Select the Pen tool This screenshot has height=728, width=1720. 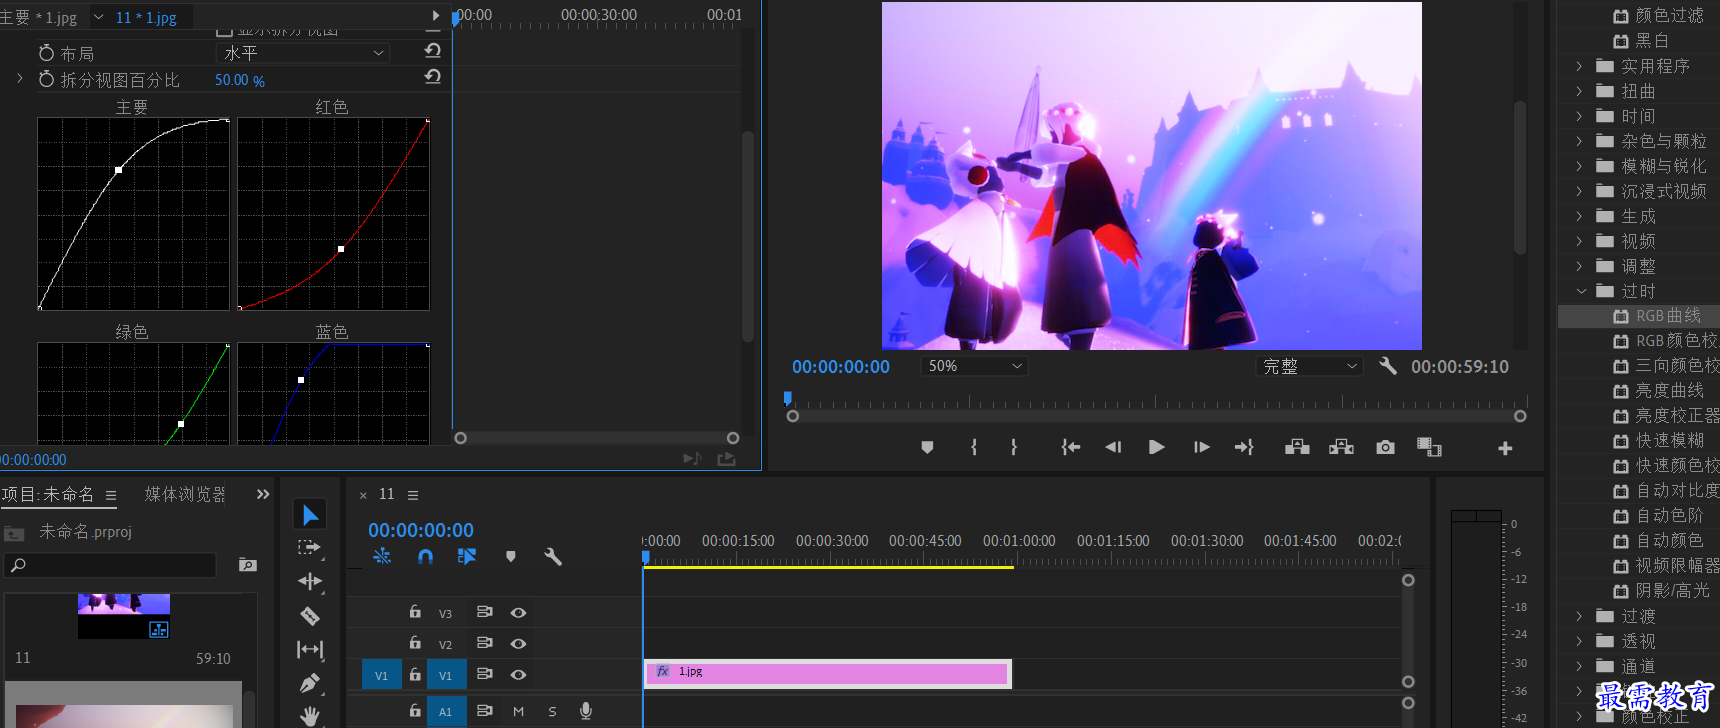click(x=310, y=684)
